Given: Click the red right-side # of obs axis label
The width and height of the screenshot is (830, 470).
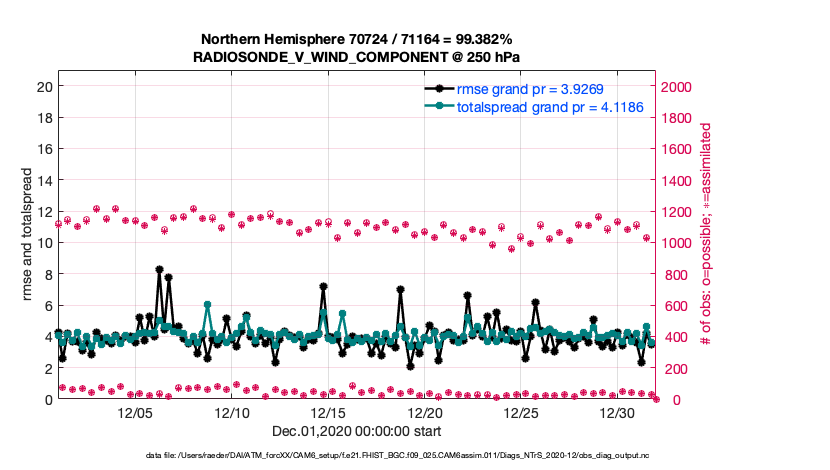Looking at the screenshot, I should [x=706, y=236].
